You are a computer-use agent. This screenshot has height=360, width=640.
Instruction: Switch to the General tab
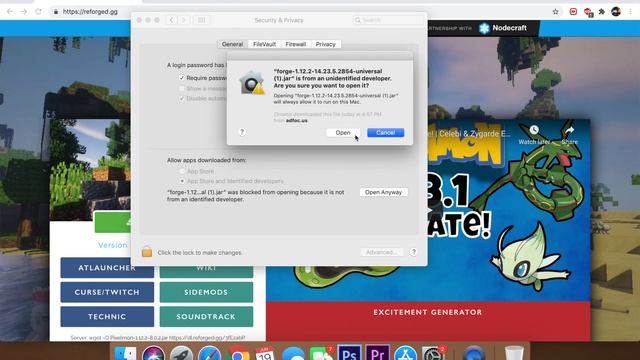(x=232, y=44)
